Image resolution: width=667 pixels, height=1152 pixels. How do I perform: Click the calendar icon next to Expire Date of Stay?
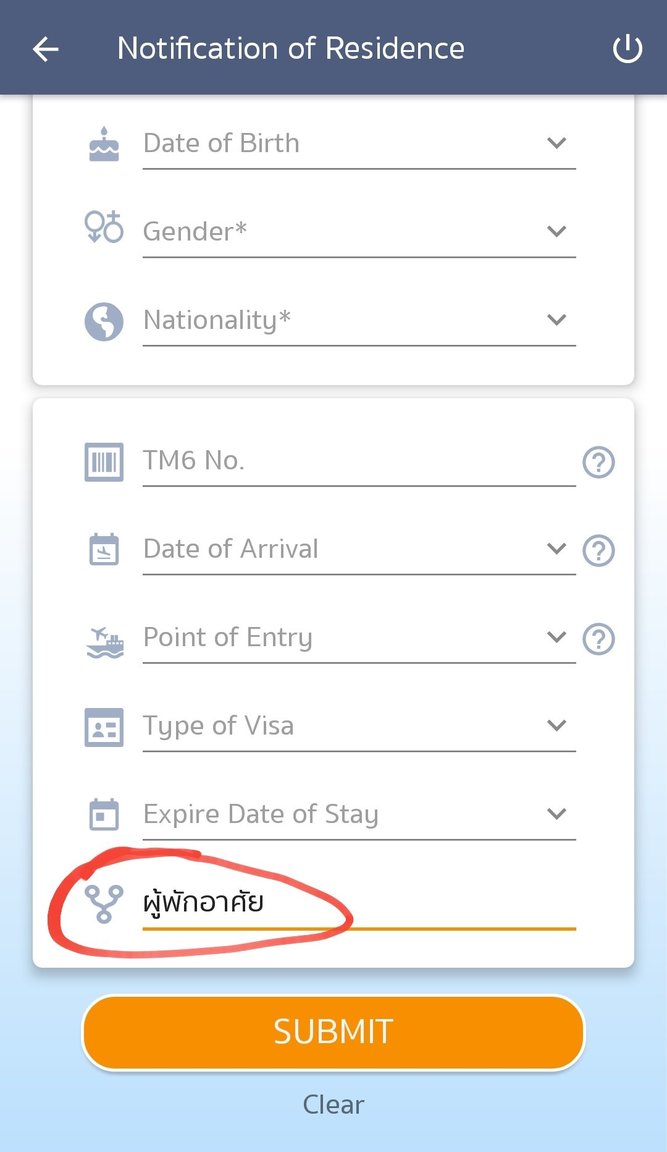pos(103,813)
